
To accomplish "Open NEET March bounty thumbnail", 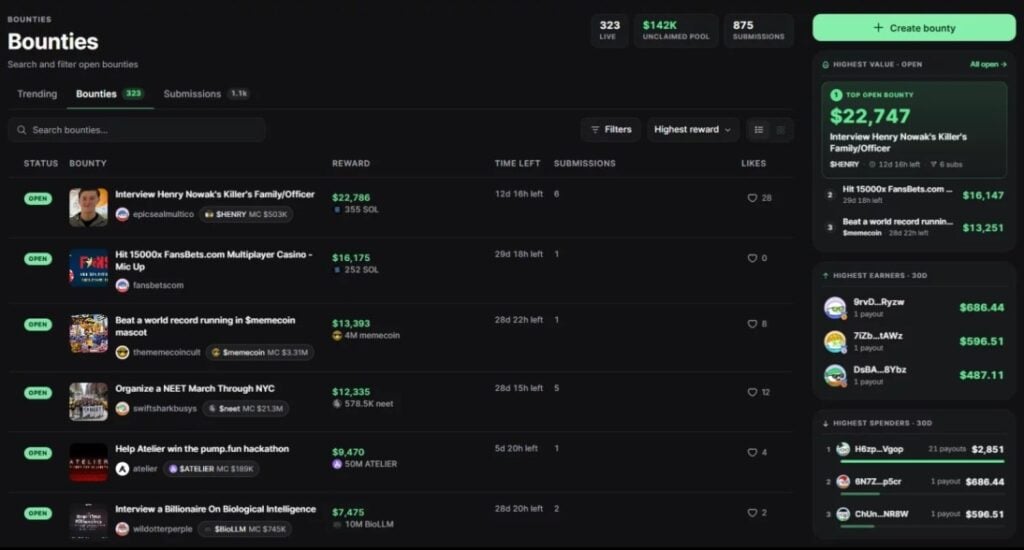I will pos(89,401).
